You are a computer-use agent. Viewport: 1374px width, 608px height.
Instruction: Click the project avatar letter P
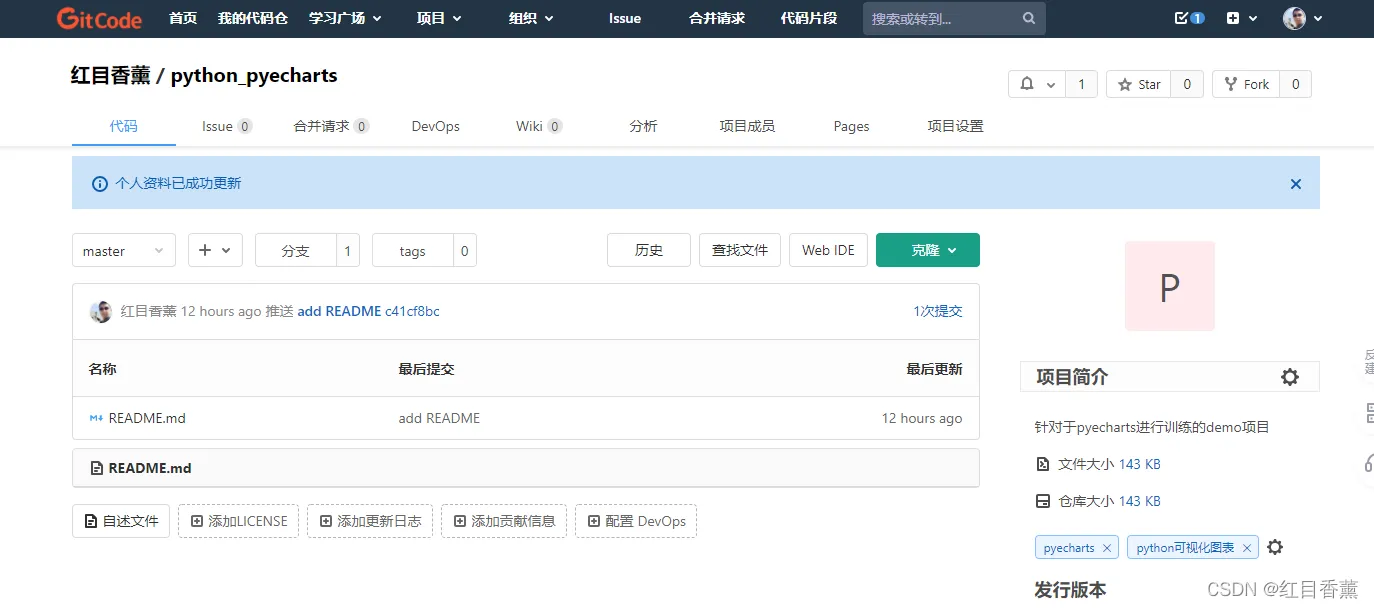[1170, 286]
